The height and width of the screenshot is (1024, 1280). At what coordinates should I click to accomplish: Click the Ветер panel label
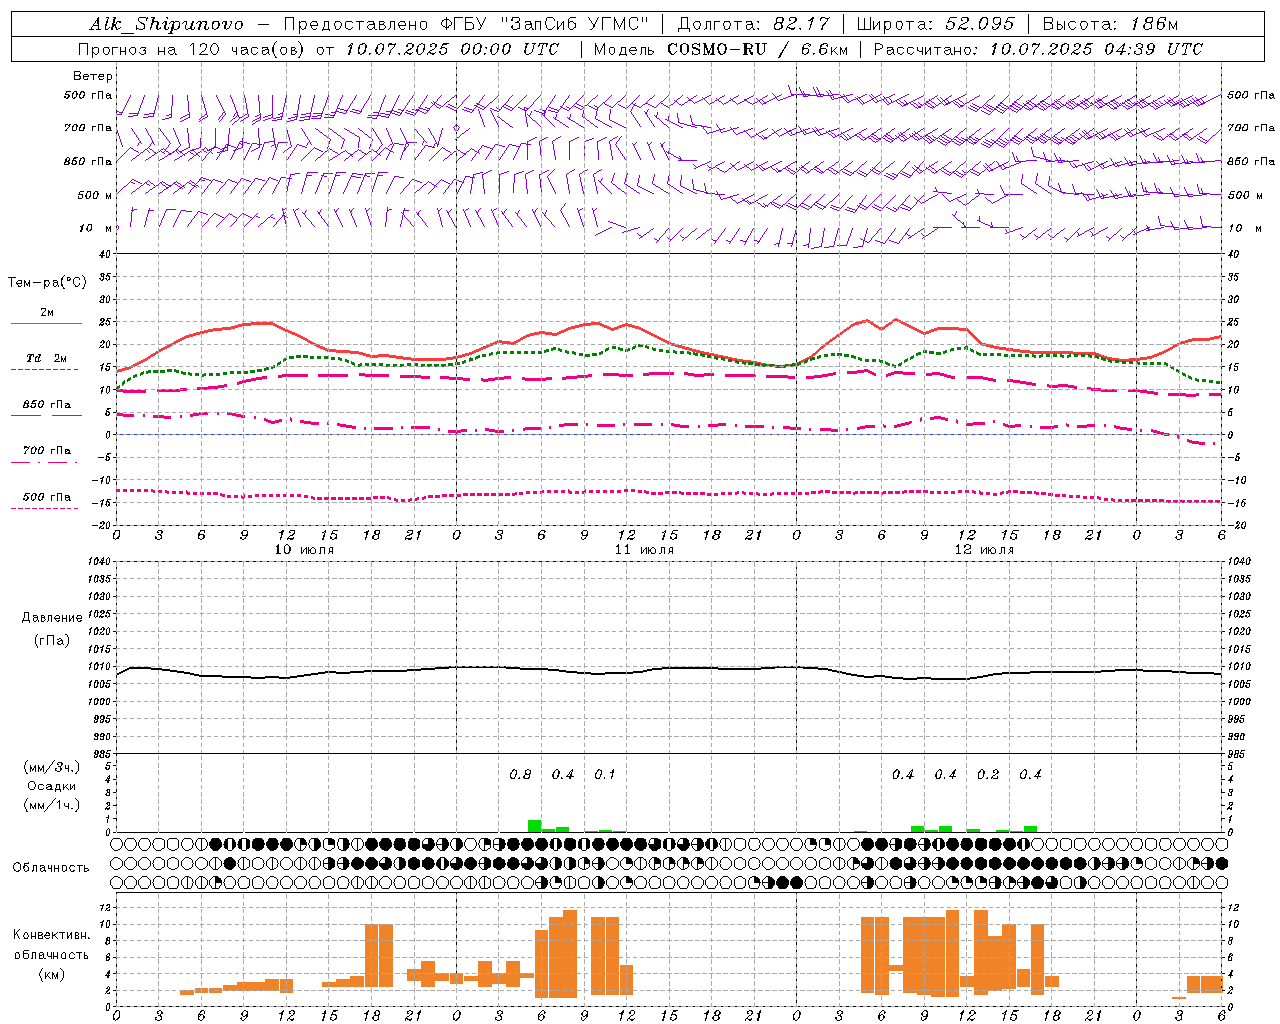(93, 76)
